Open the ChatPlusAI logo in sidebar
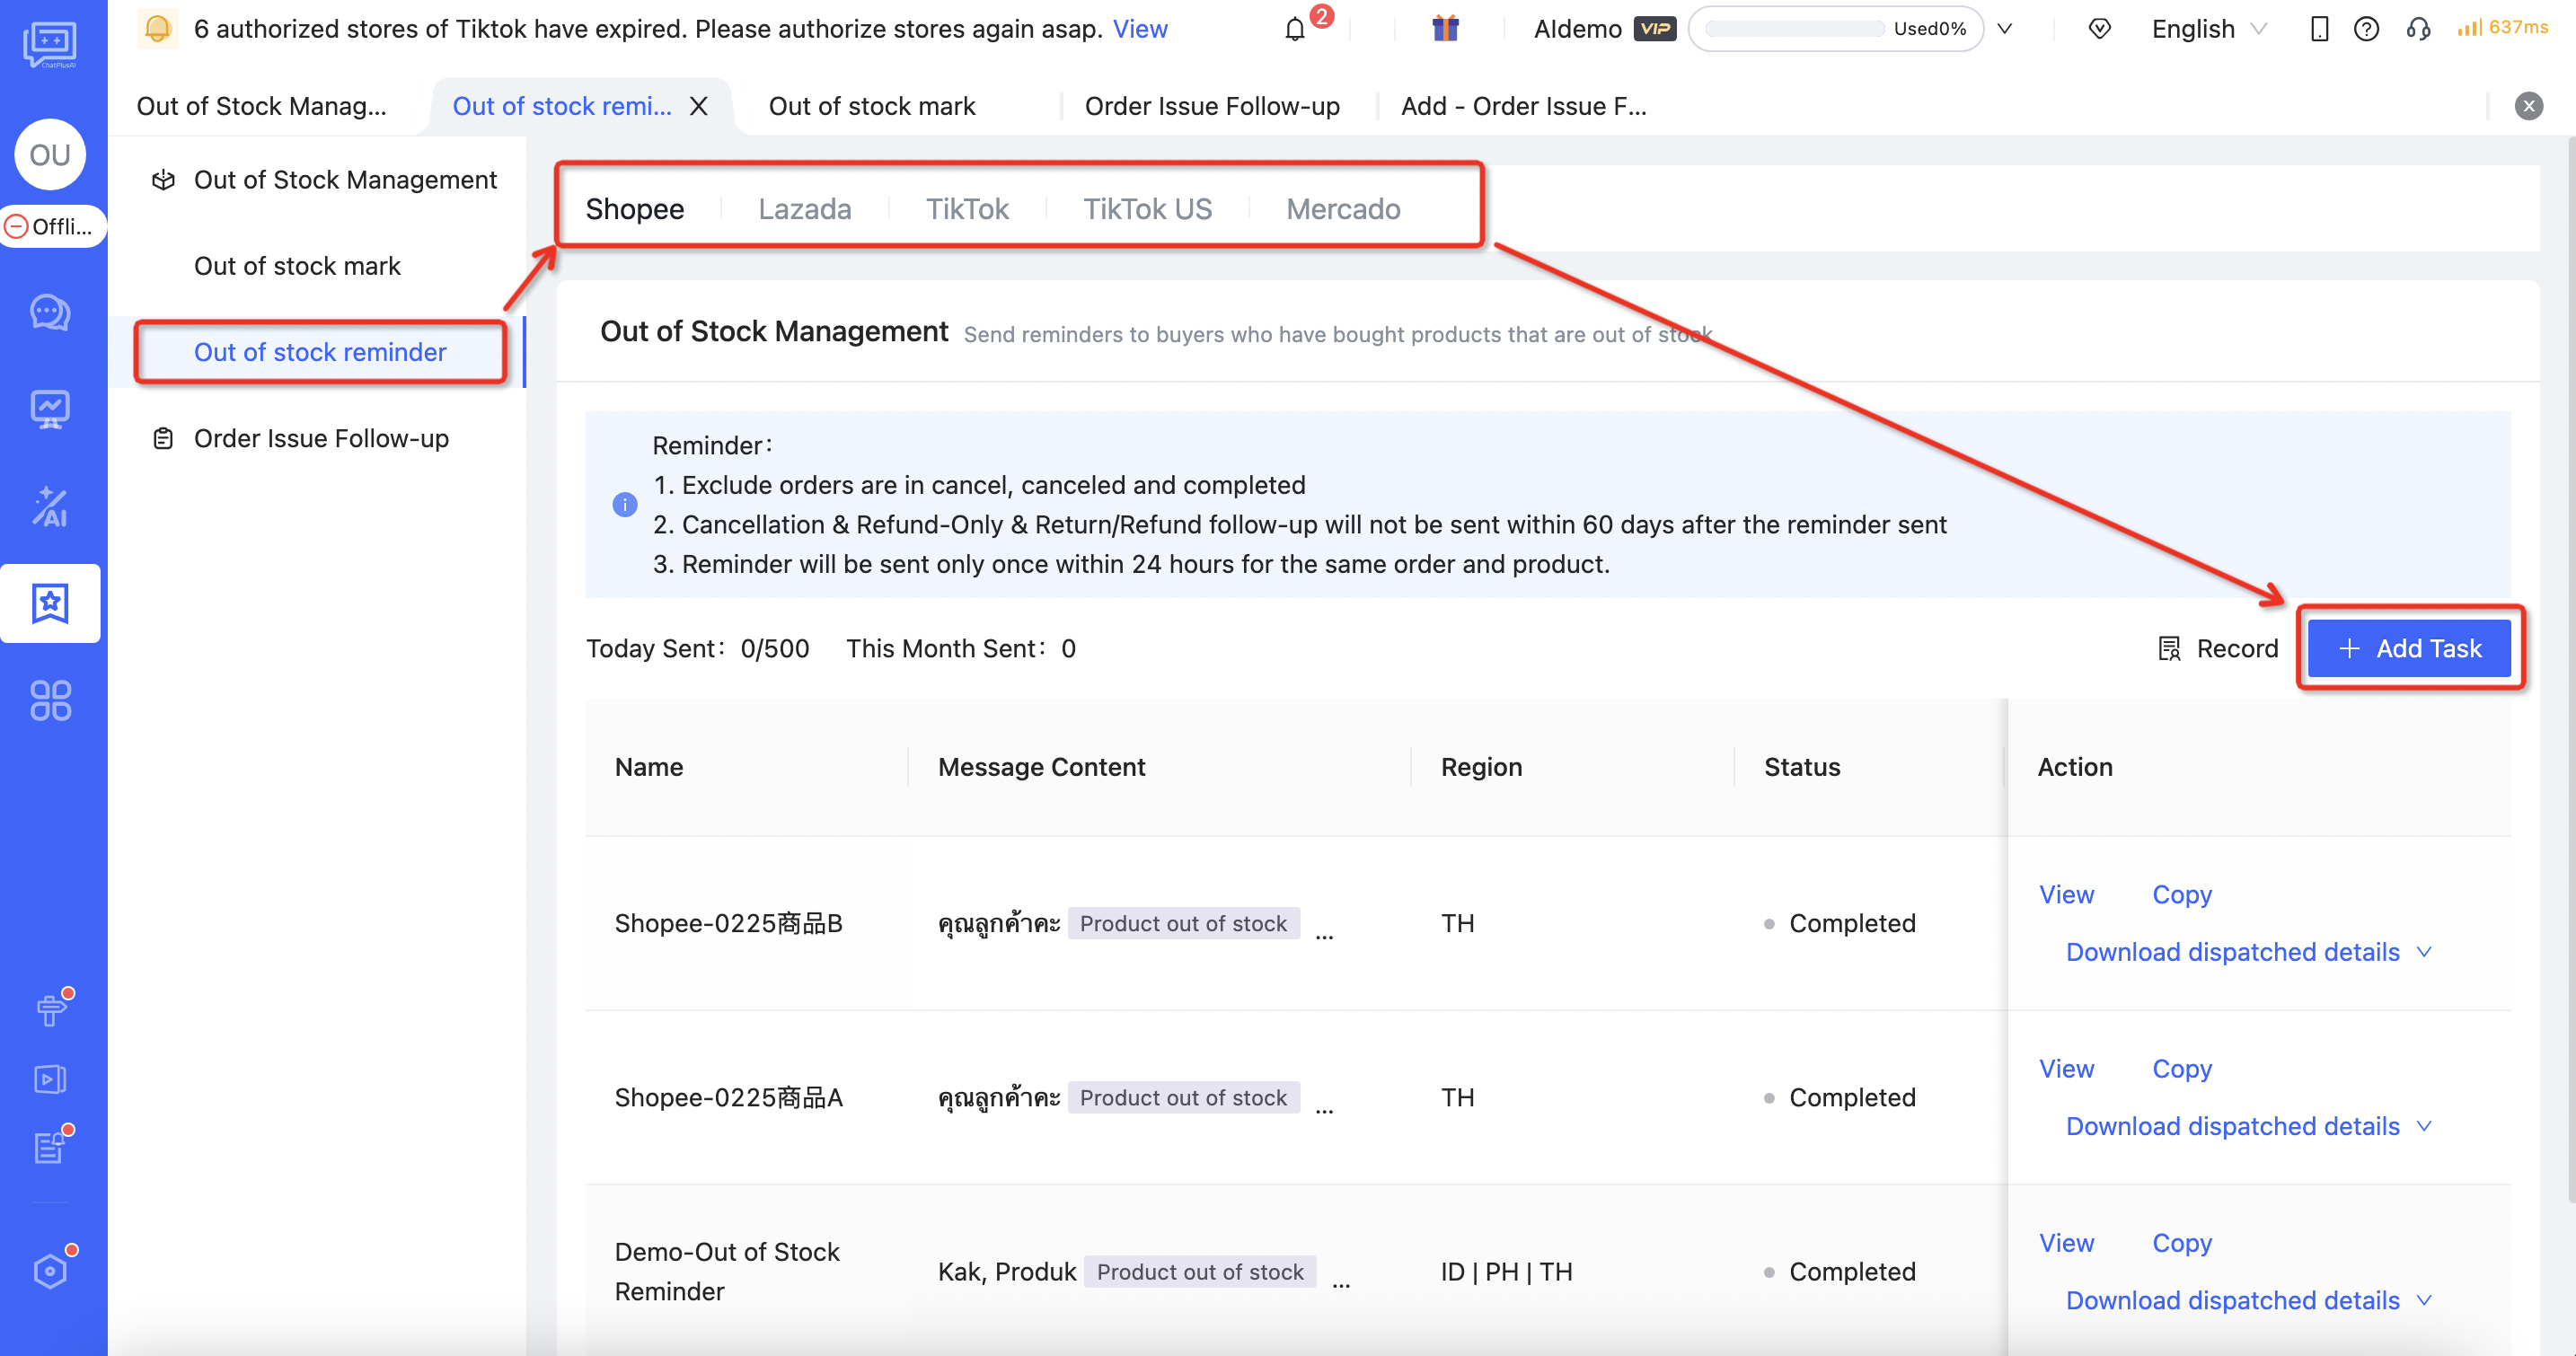Viewport: 2576px width, 1356px height. point(50,45)
